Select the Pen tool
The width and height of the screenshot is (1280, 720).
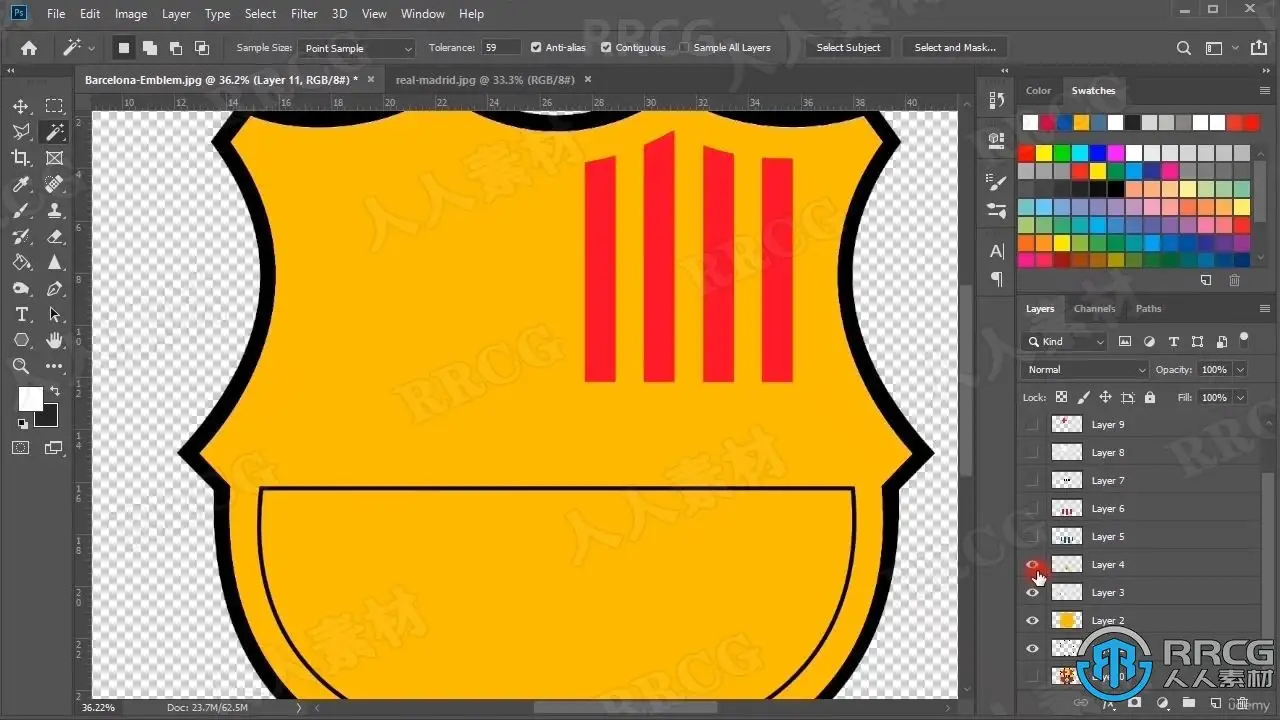click(x=55, y=288)
